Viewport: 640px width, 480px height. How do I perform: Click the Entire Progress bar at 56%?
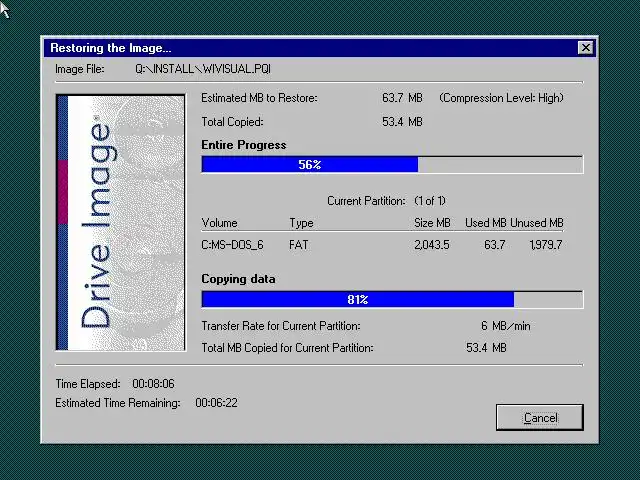(392, 164)
